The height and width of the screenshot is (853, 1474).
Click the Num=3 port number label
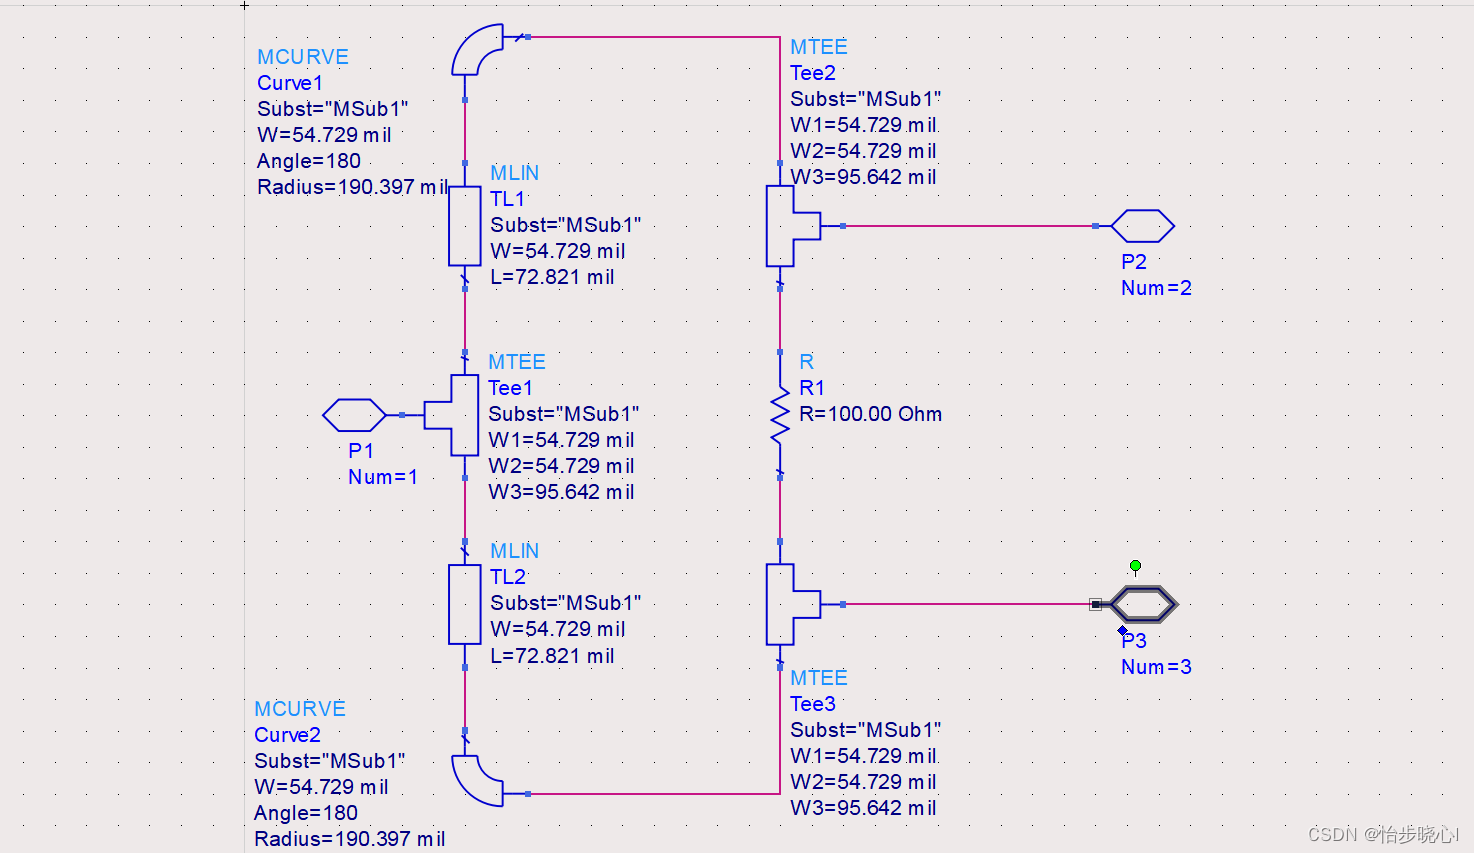1156,667
